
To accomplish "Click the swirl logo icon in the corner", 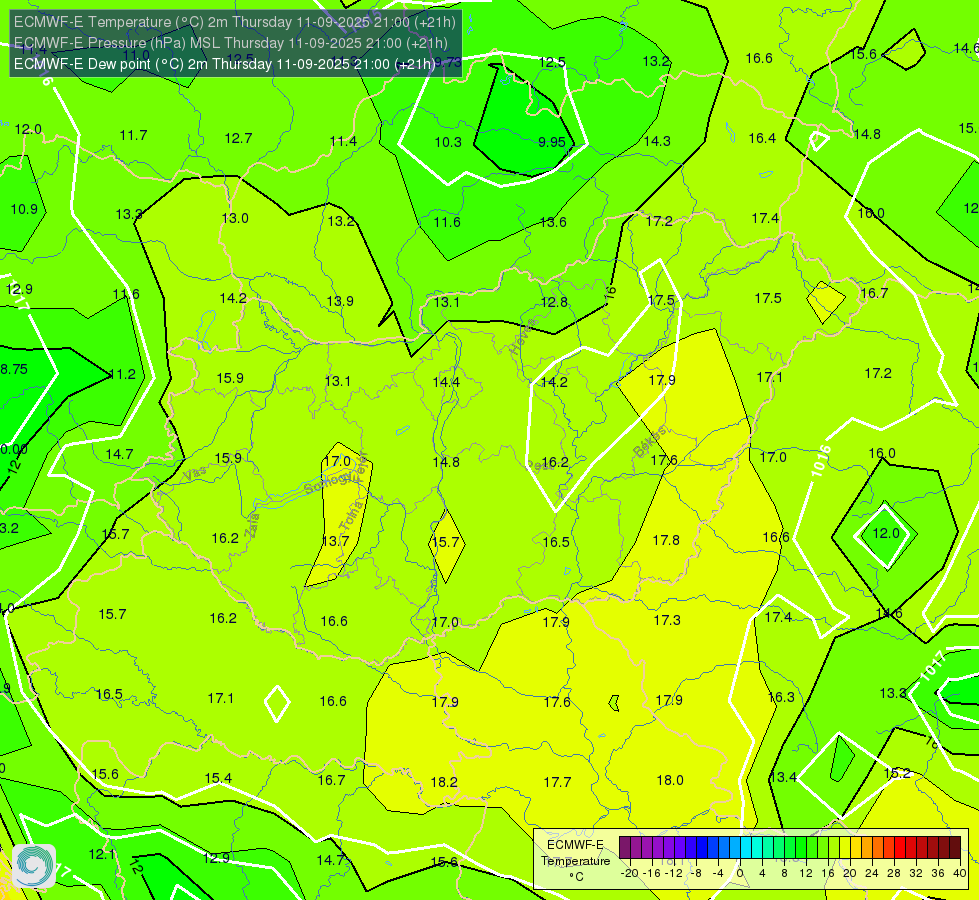I will [x=34, y=866].
